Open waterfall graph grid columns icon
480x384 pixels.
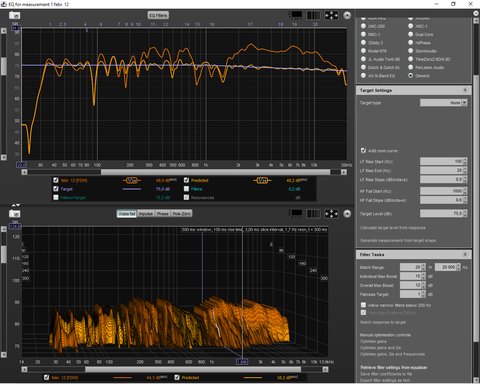click(313, 213)
